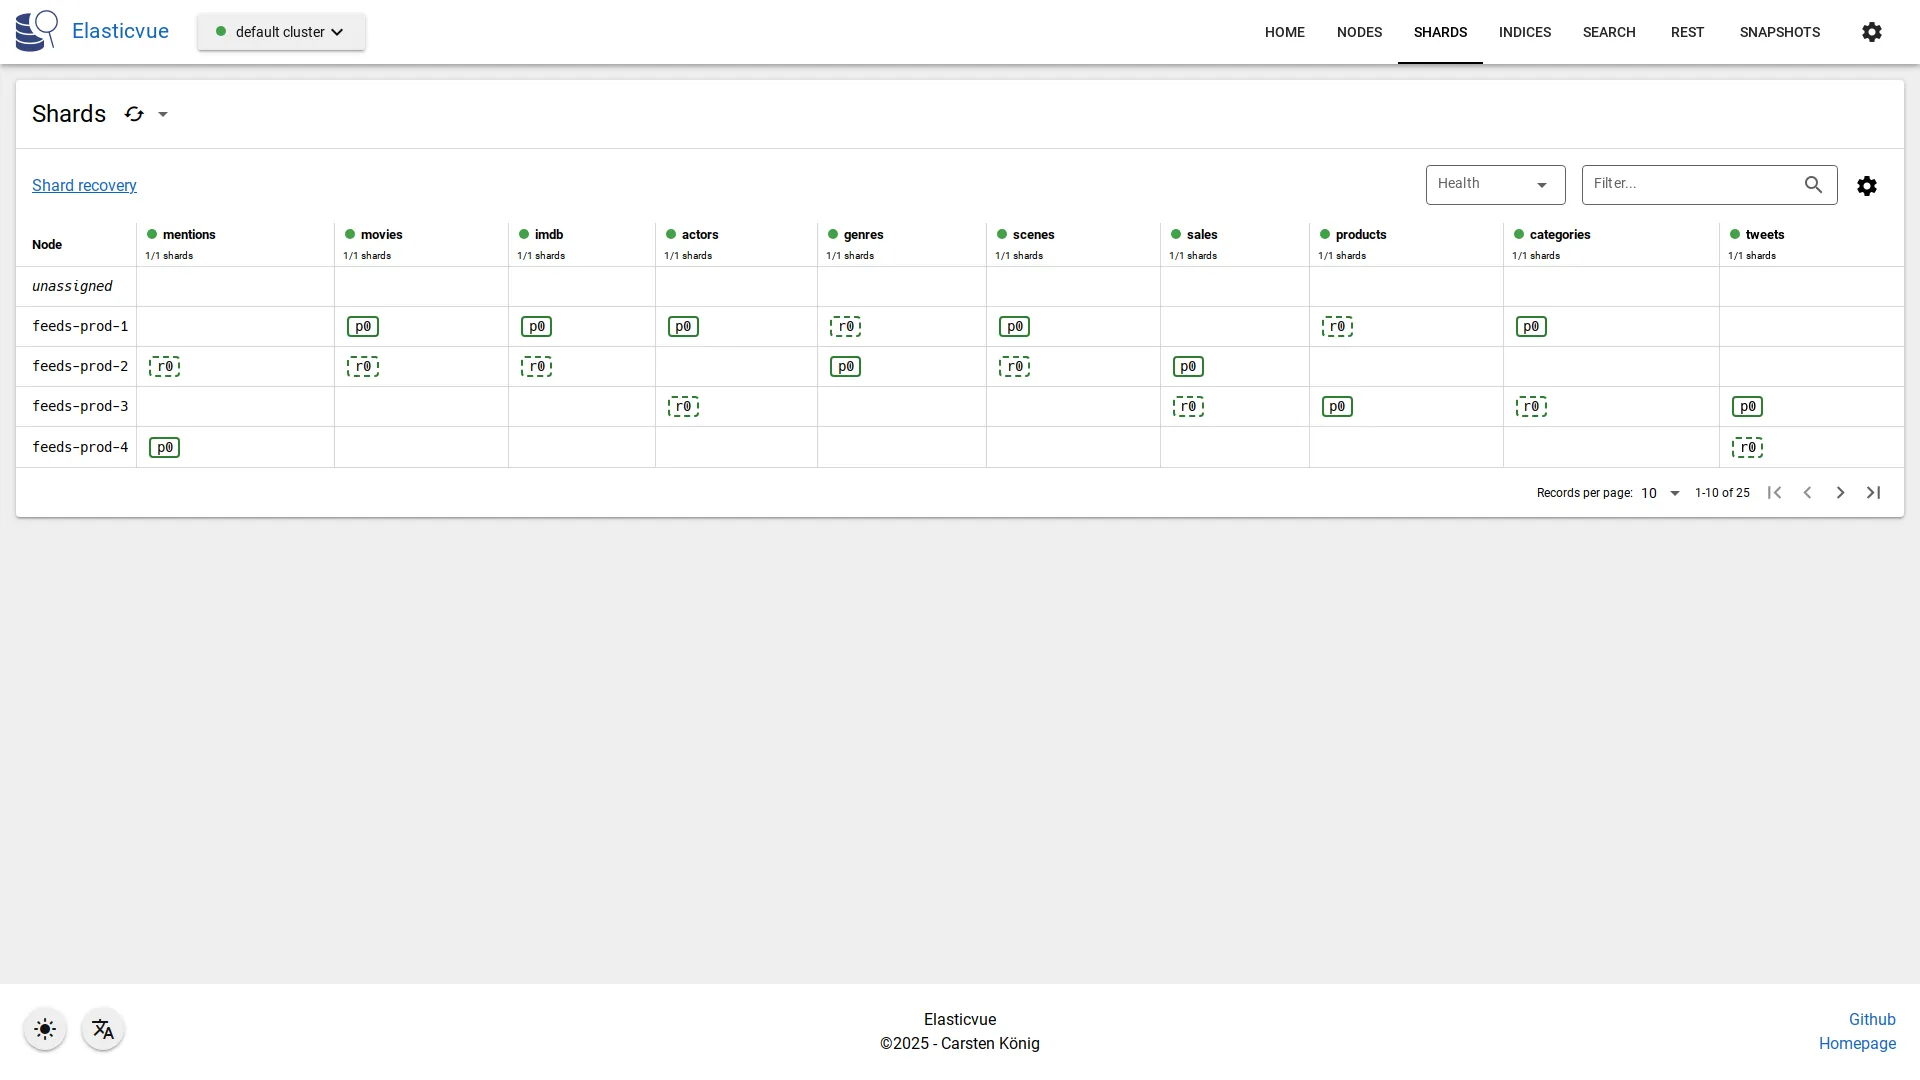
Task: Open the language selection icon
Action: point(103,1029)
